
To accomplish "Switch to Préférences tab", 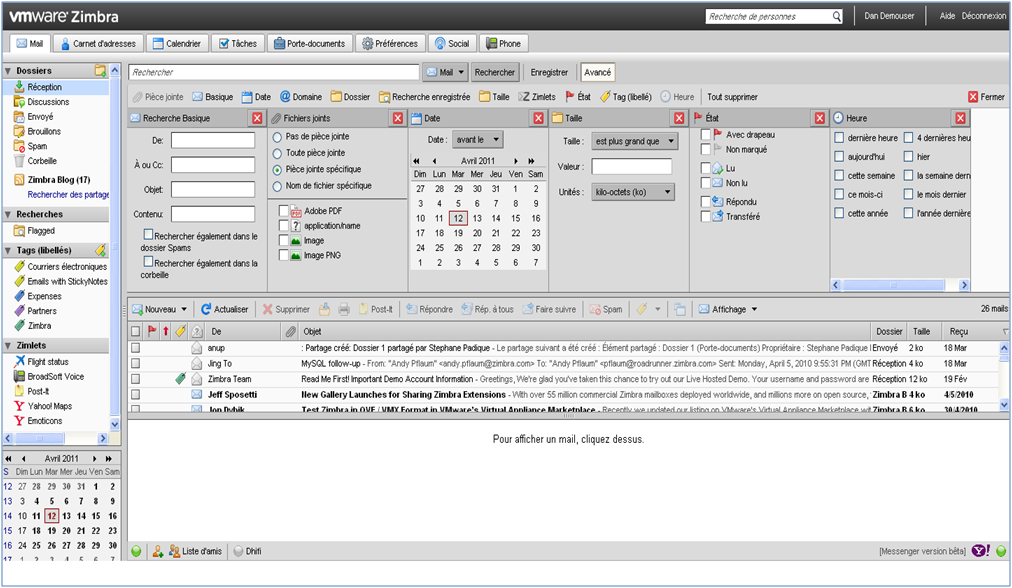I will click(390, 44).
